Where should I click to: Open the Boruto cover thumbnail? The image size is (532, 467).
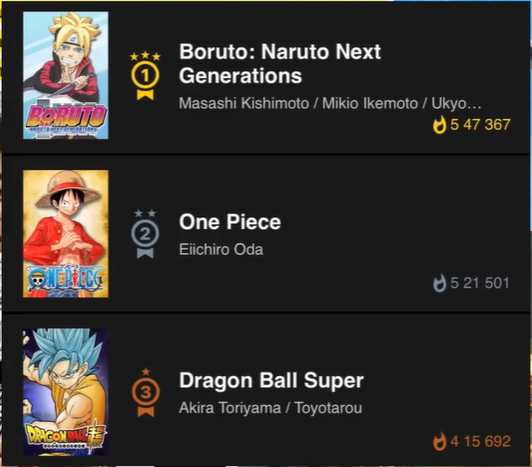[x=65, y=75]
